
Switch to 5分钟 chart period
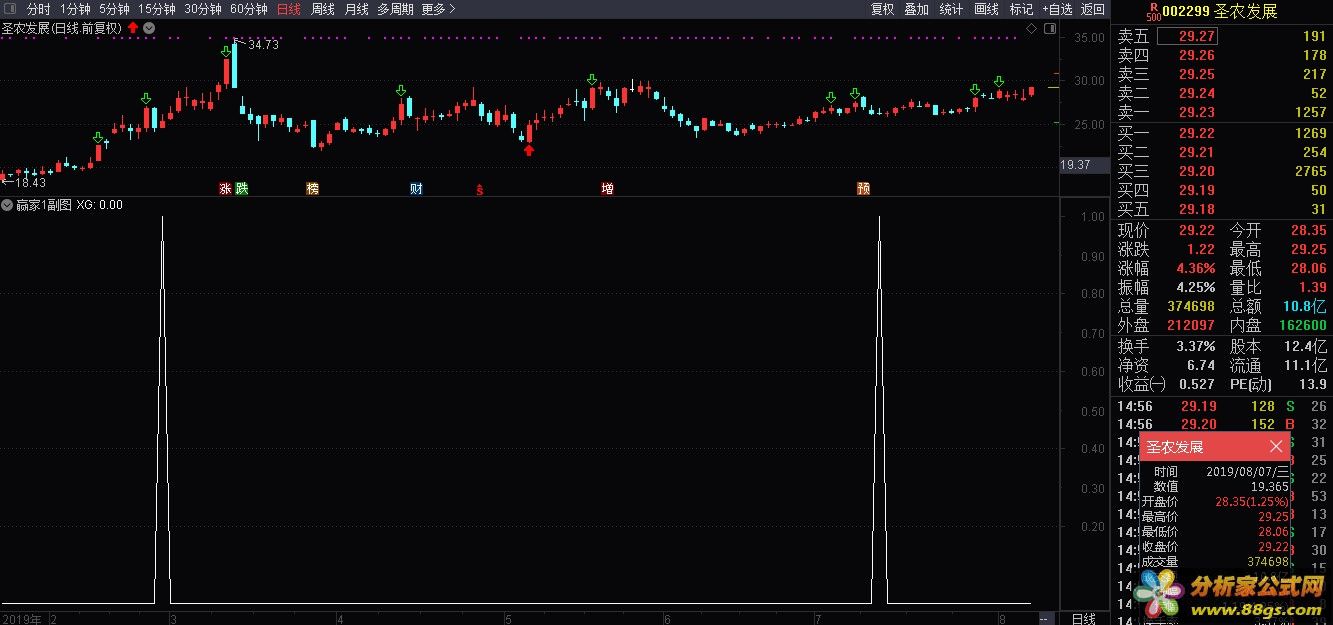[x=114, y=9]
